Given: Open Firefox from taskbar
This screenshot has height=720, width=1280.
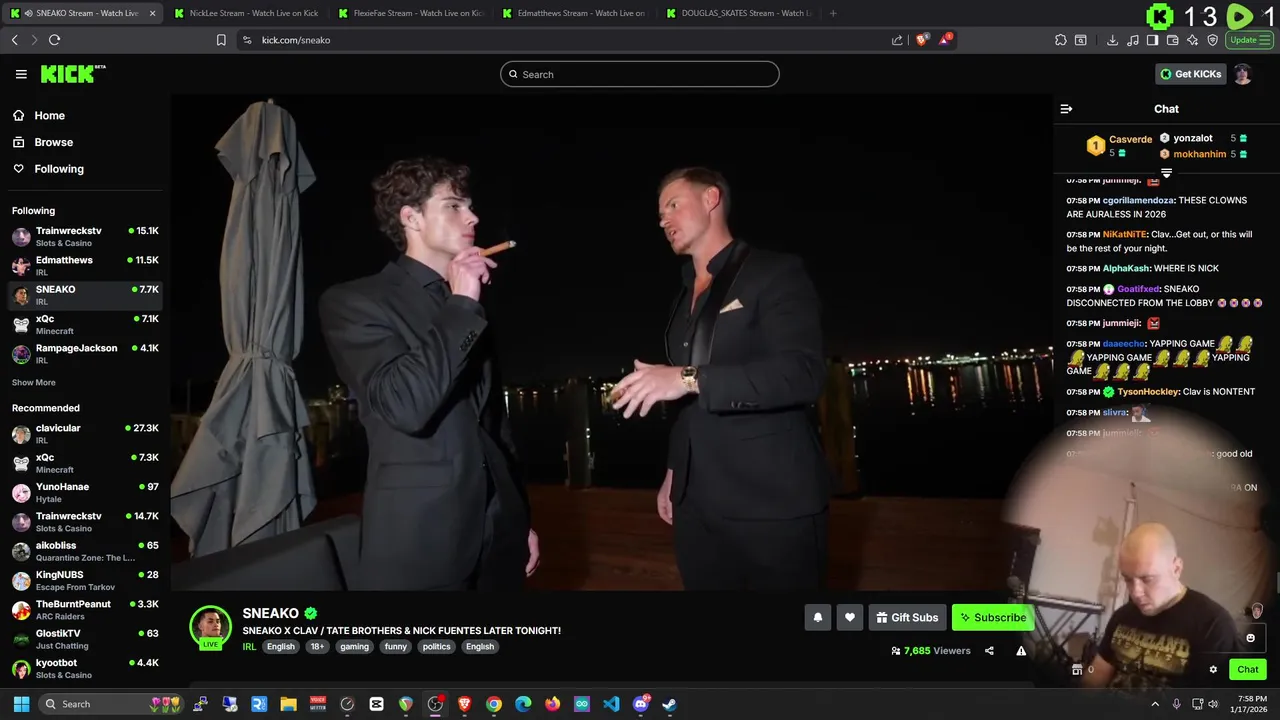Looking at the screenshot, I should [x=552, y=704].
